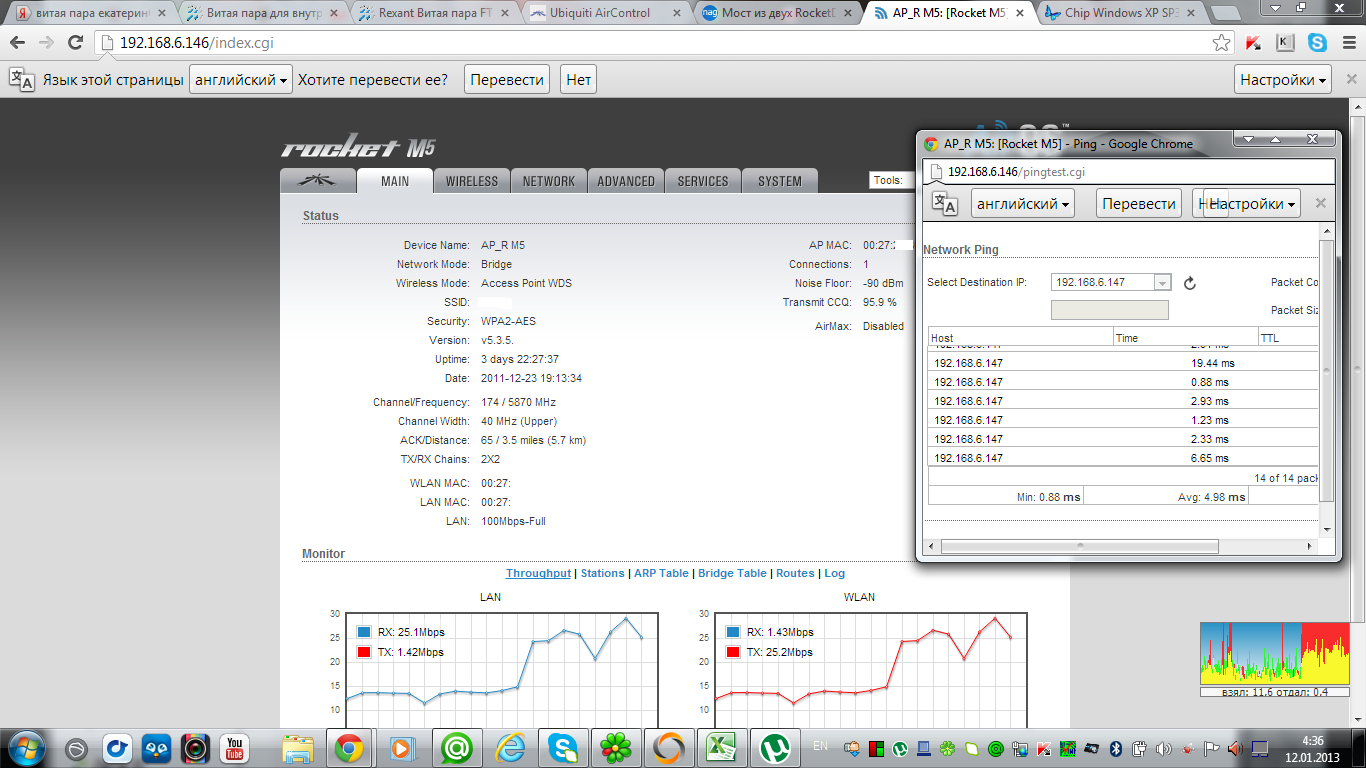The width and height of the screenshot is (1366, 768).
Task: Bookmark this page with the star icon
Action: 1221,43
